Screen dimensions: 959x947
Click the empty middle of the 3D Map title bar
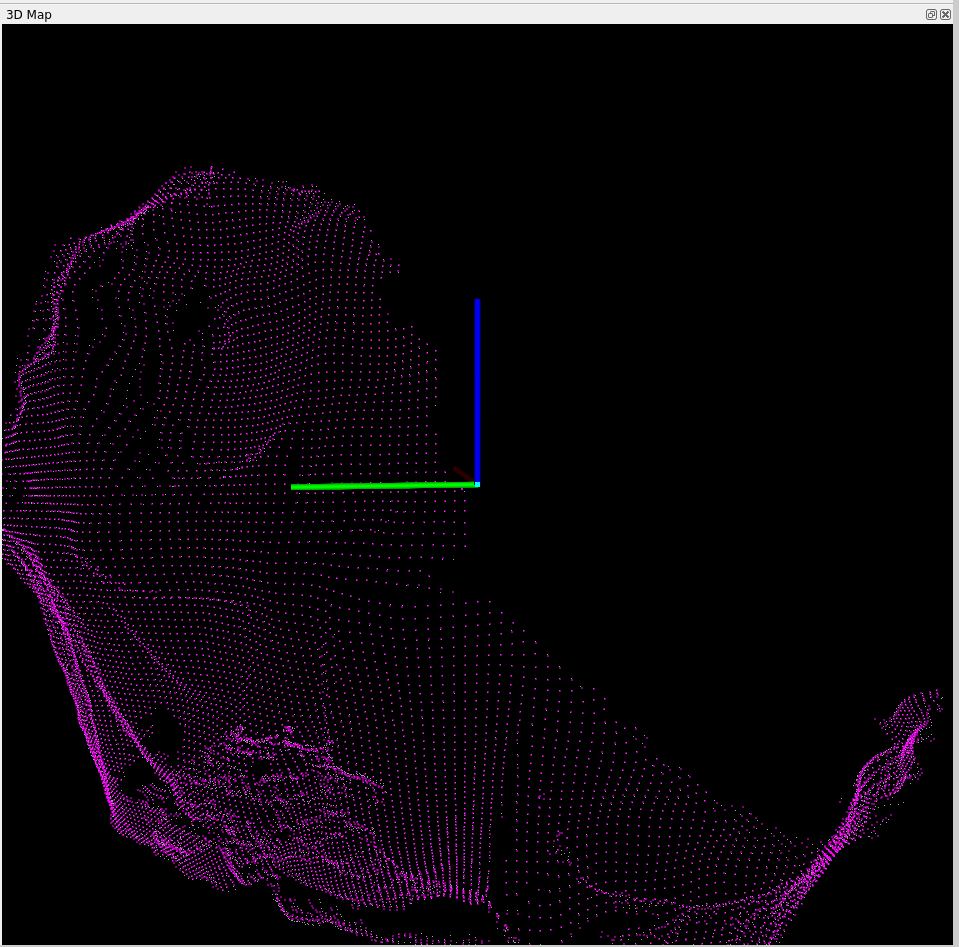pos(480,14)
